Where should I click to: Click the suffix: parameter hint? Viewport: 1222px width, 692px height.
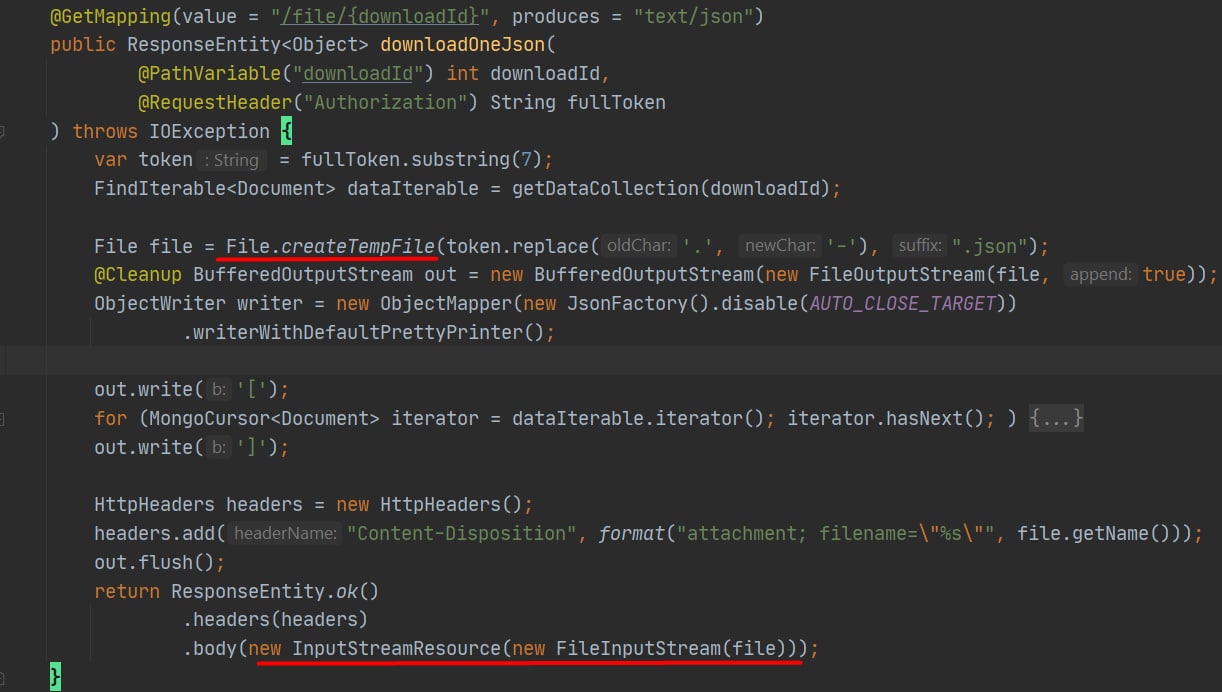(918, 246)
